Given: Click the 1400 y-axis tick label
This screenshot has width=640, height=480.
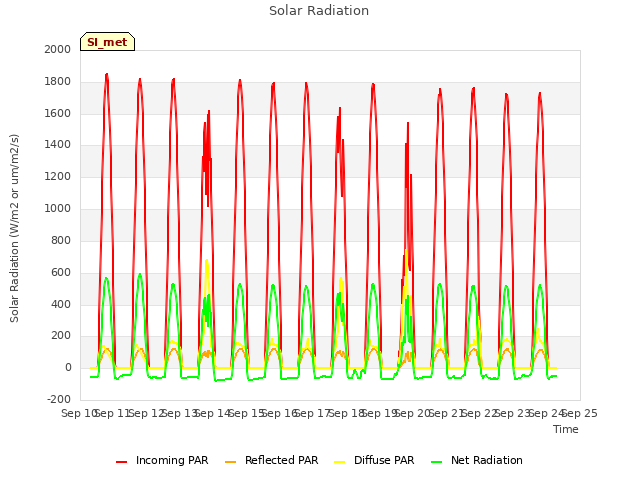Looking at the screenshot, I should point(58,144).
